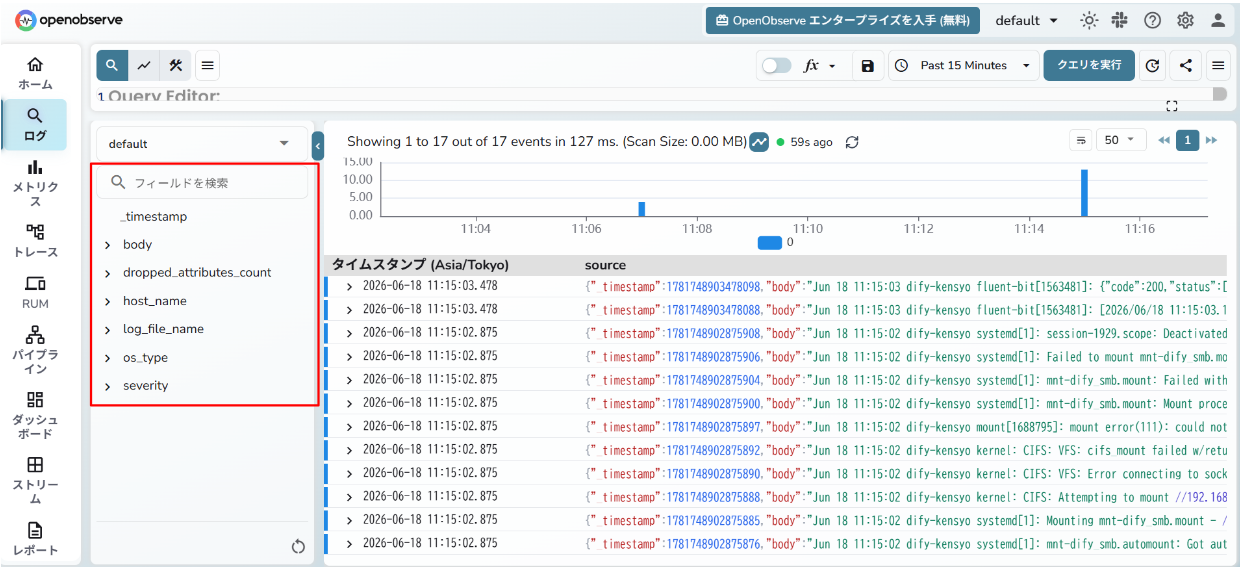This screenshot has width=1240, height=567.
Task: Expand the query editor to fullscreen
Action: coord(1172,106)
